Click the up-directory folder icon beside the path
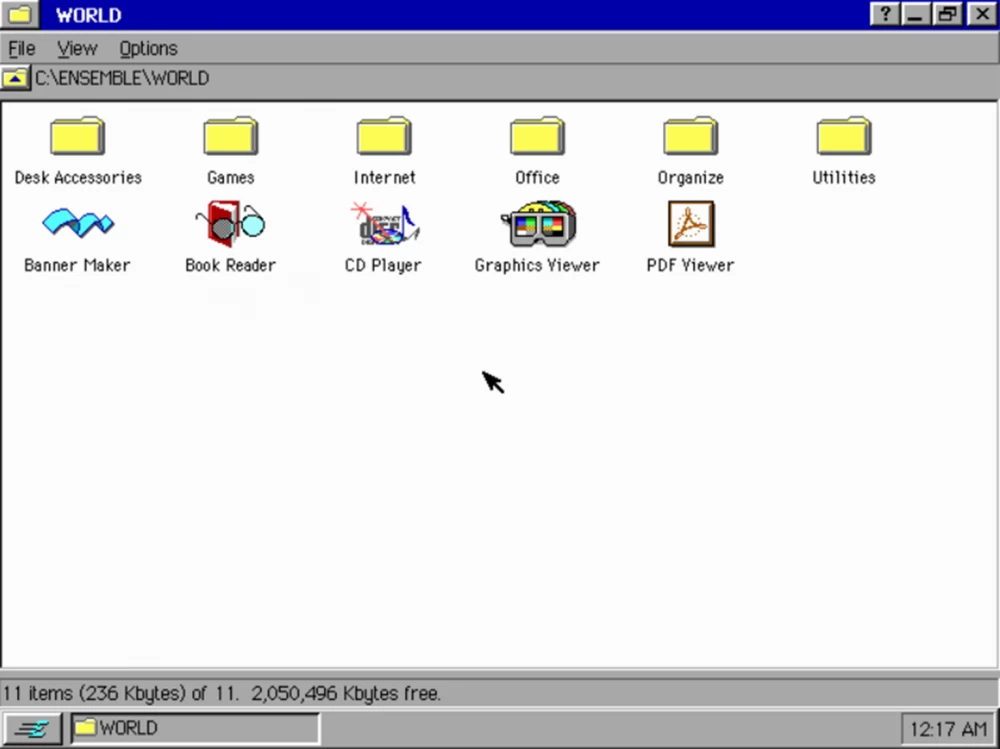 tap(14, 77)
